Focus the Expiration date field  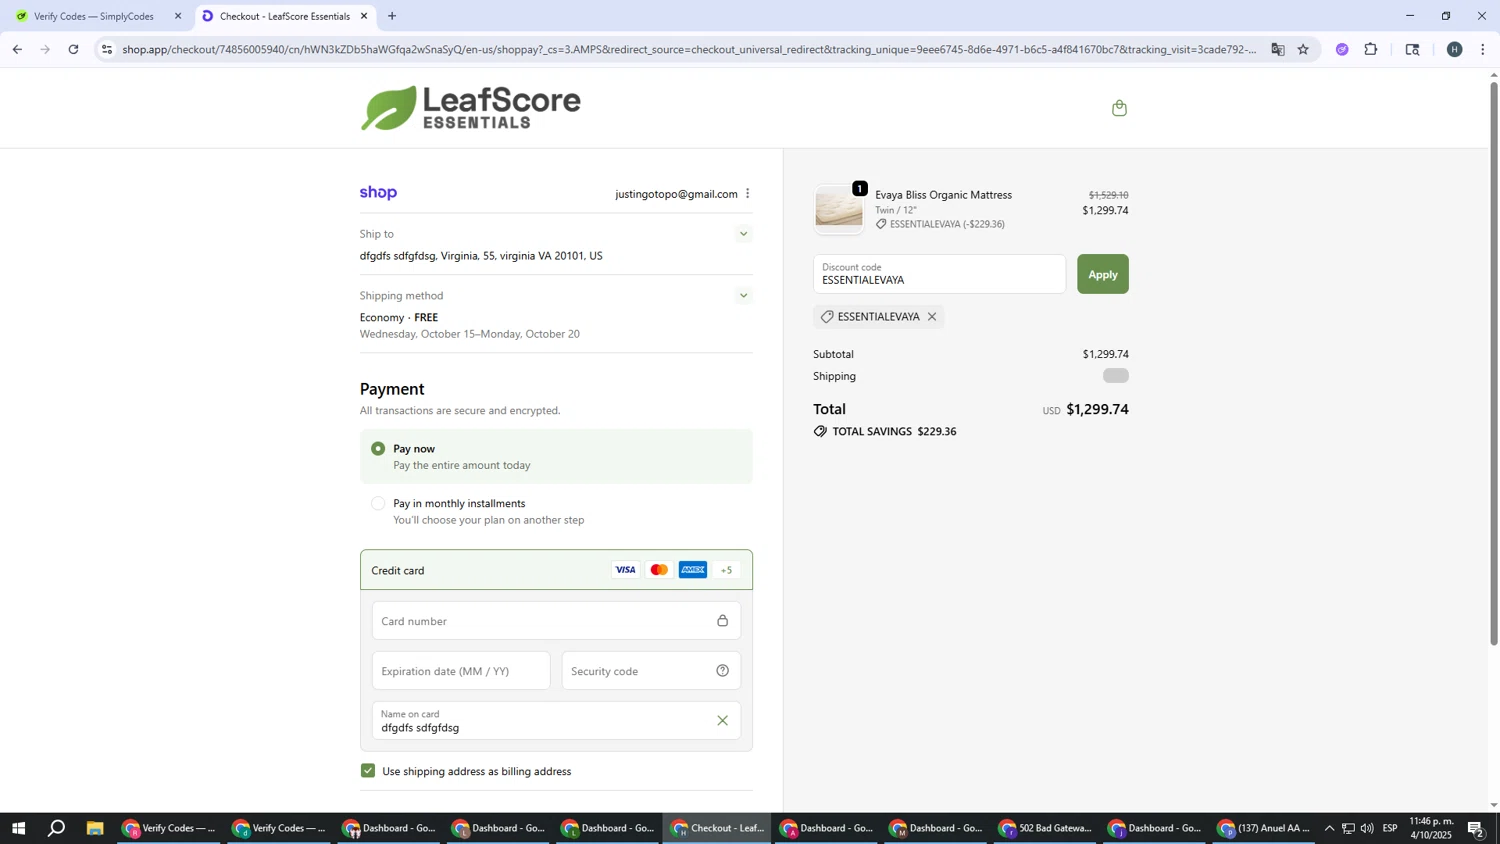pos(461,671)
